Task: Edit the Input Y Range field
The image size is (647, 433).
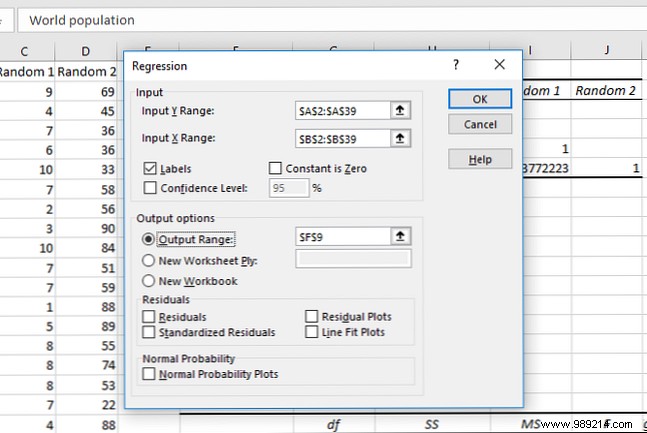Action: pos(343,111)
